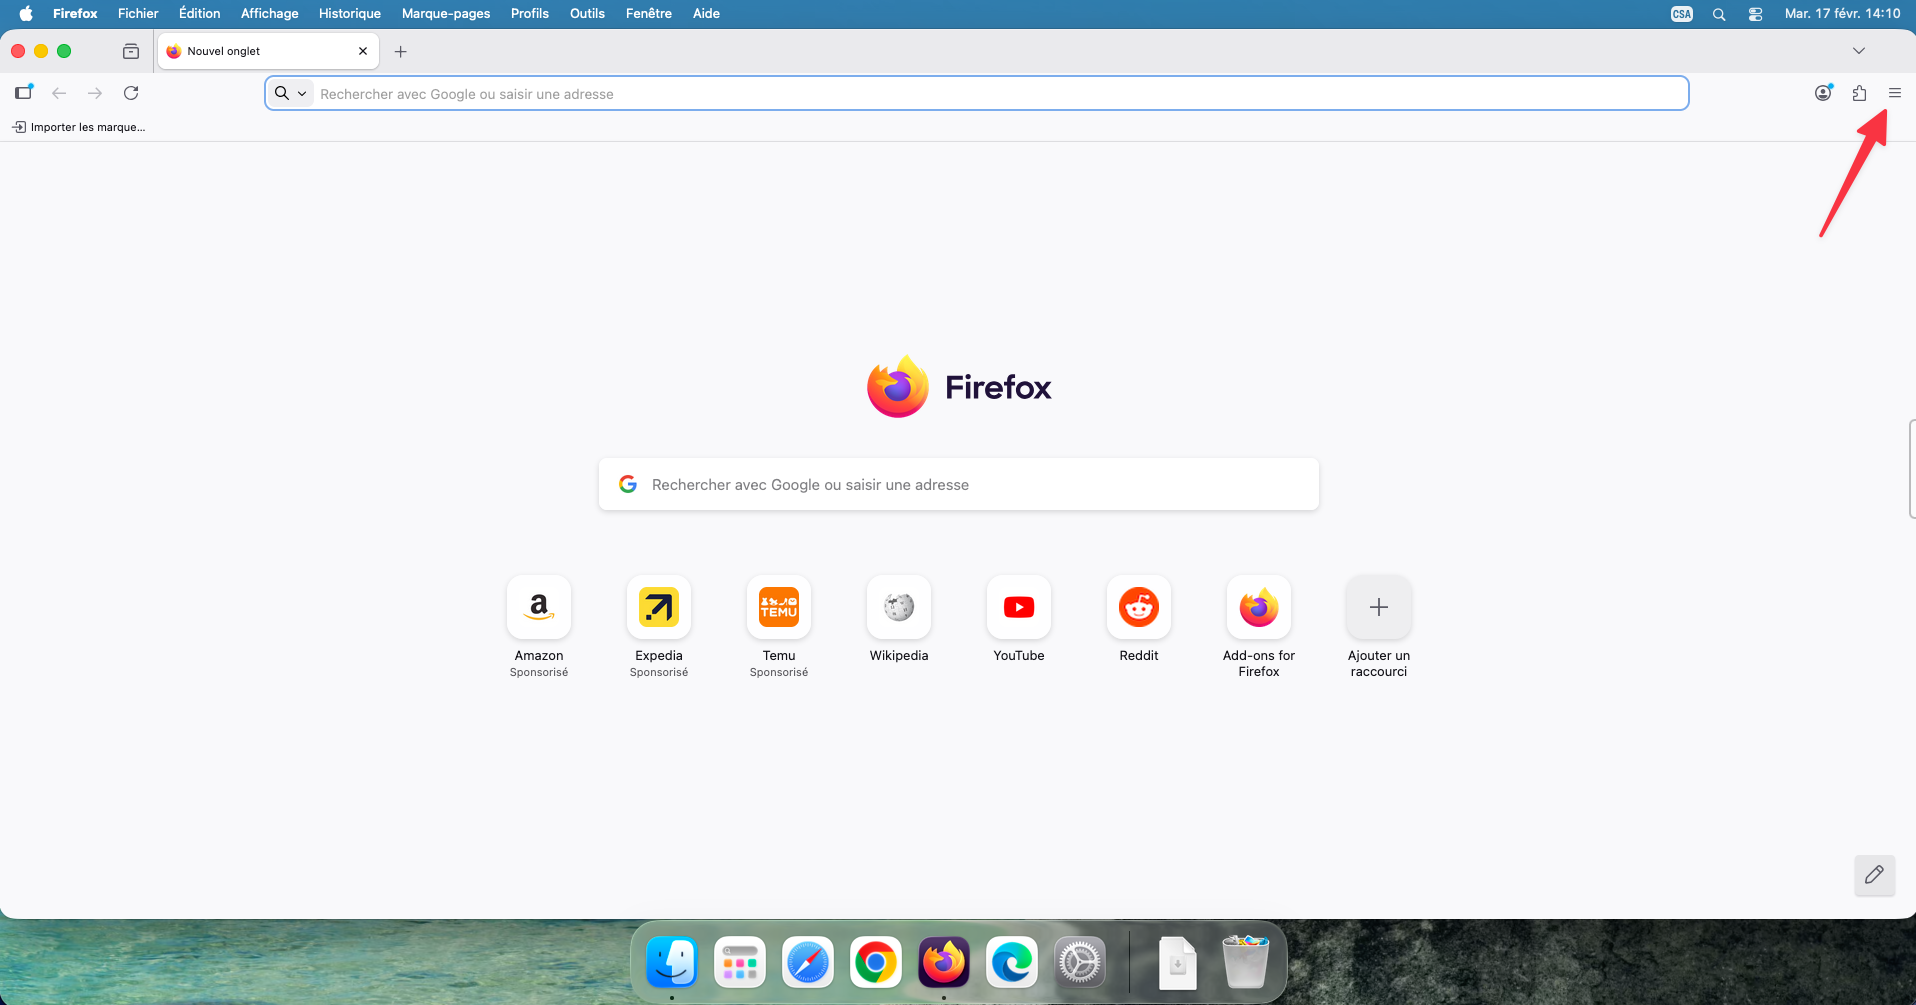This screenshot has width=1916, height=1005.
Task: Open Google Chrome from the Dock
Action: pos(876,962)
